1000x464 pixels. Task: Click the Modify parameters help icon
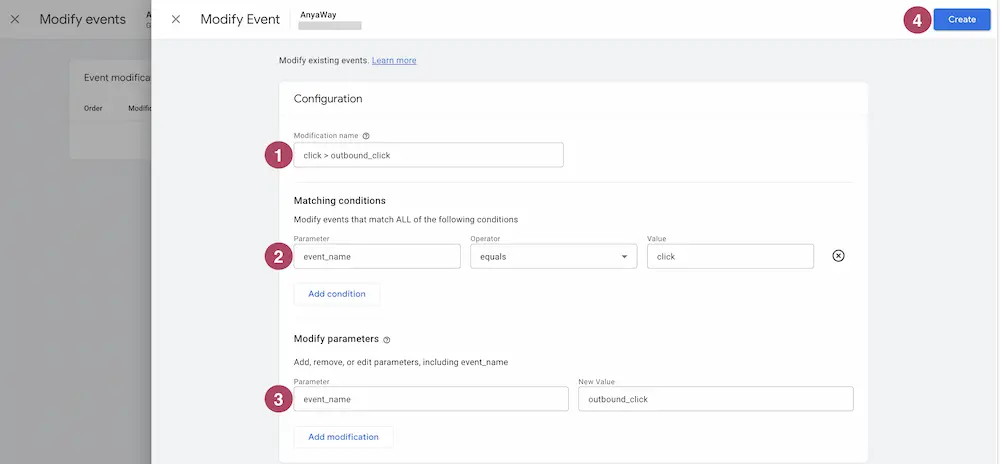tap(386, 340)
